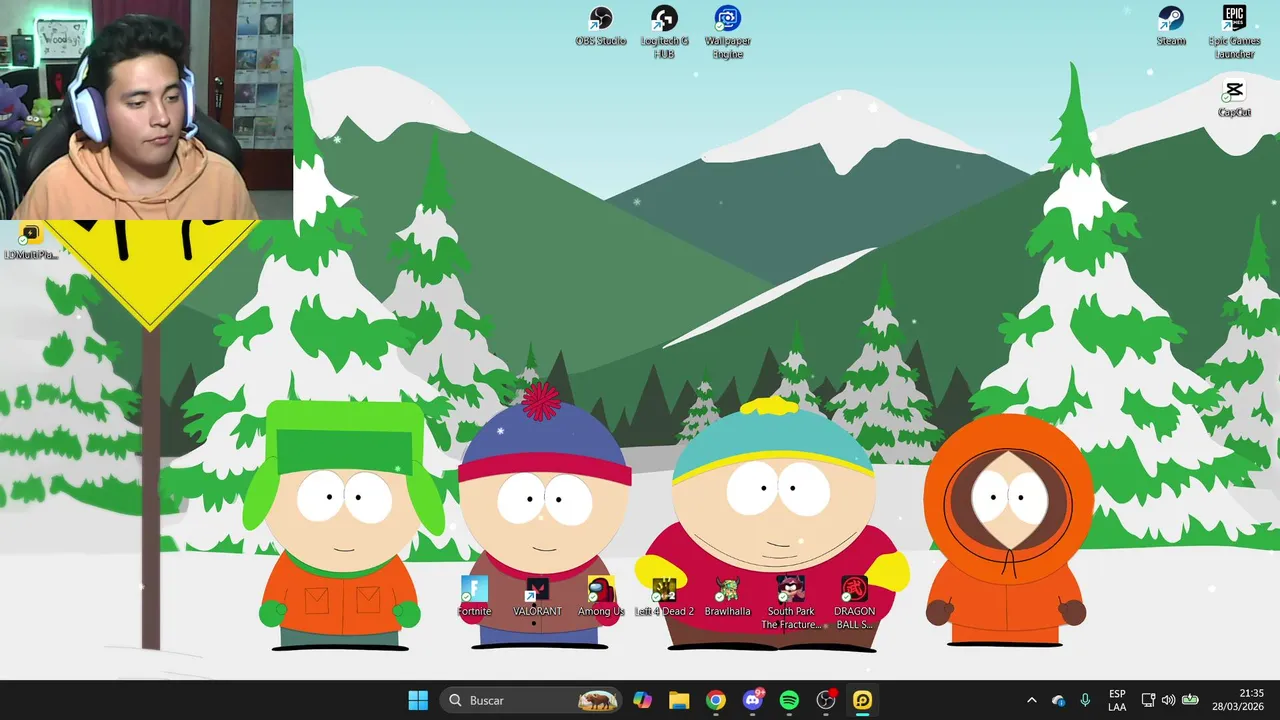Open the OneDrive cloud tray icon
The width and height of the screenshot is (1280, 720).
[1059, 700]
